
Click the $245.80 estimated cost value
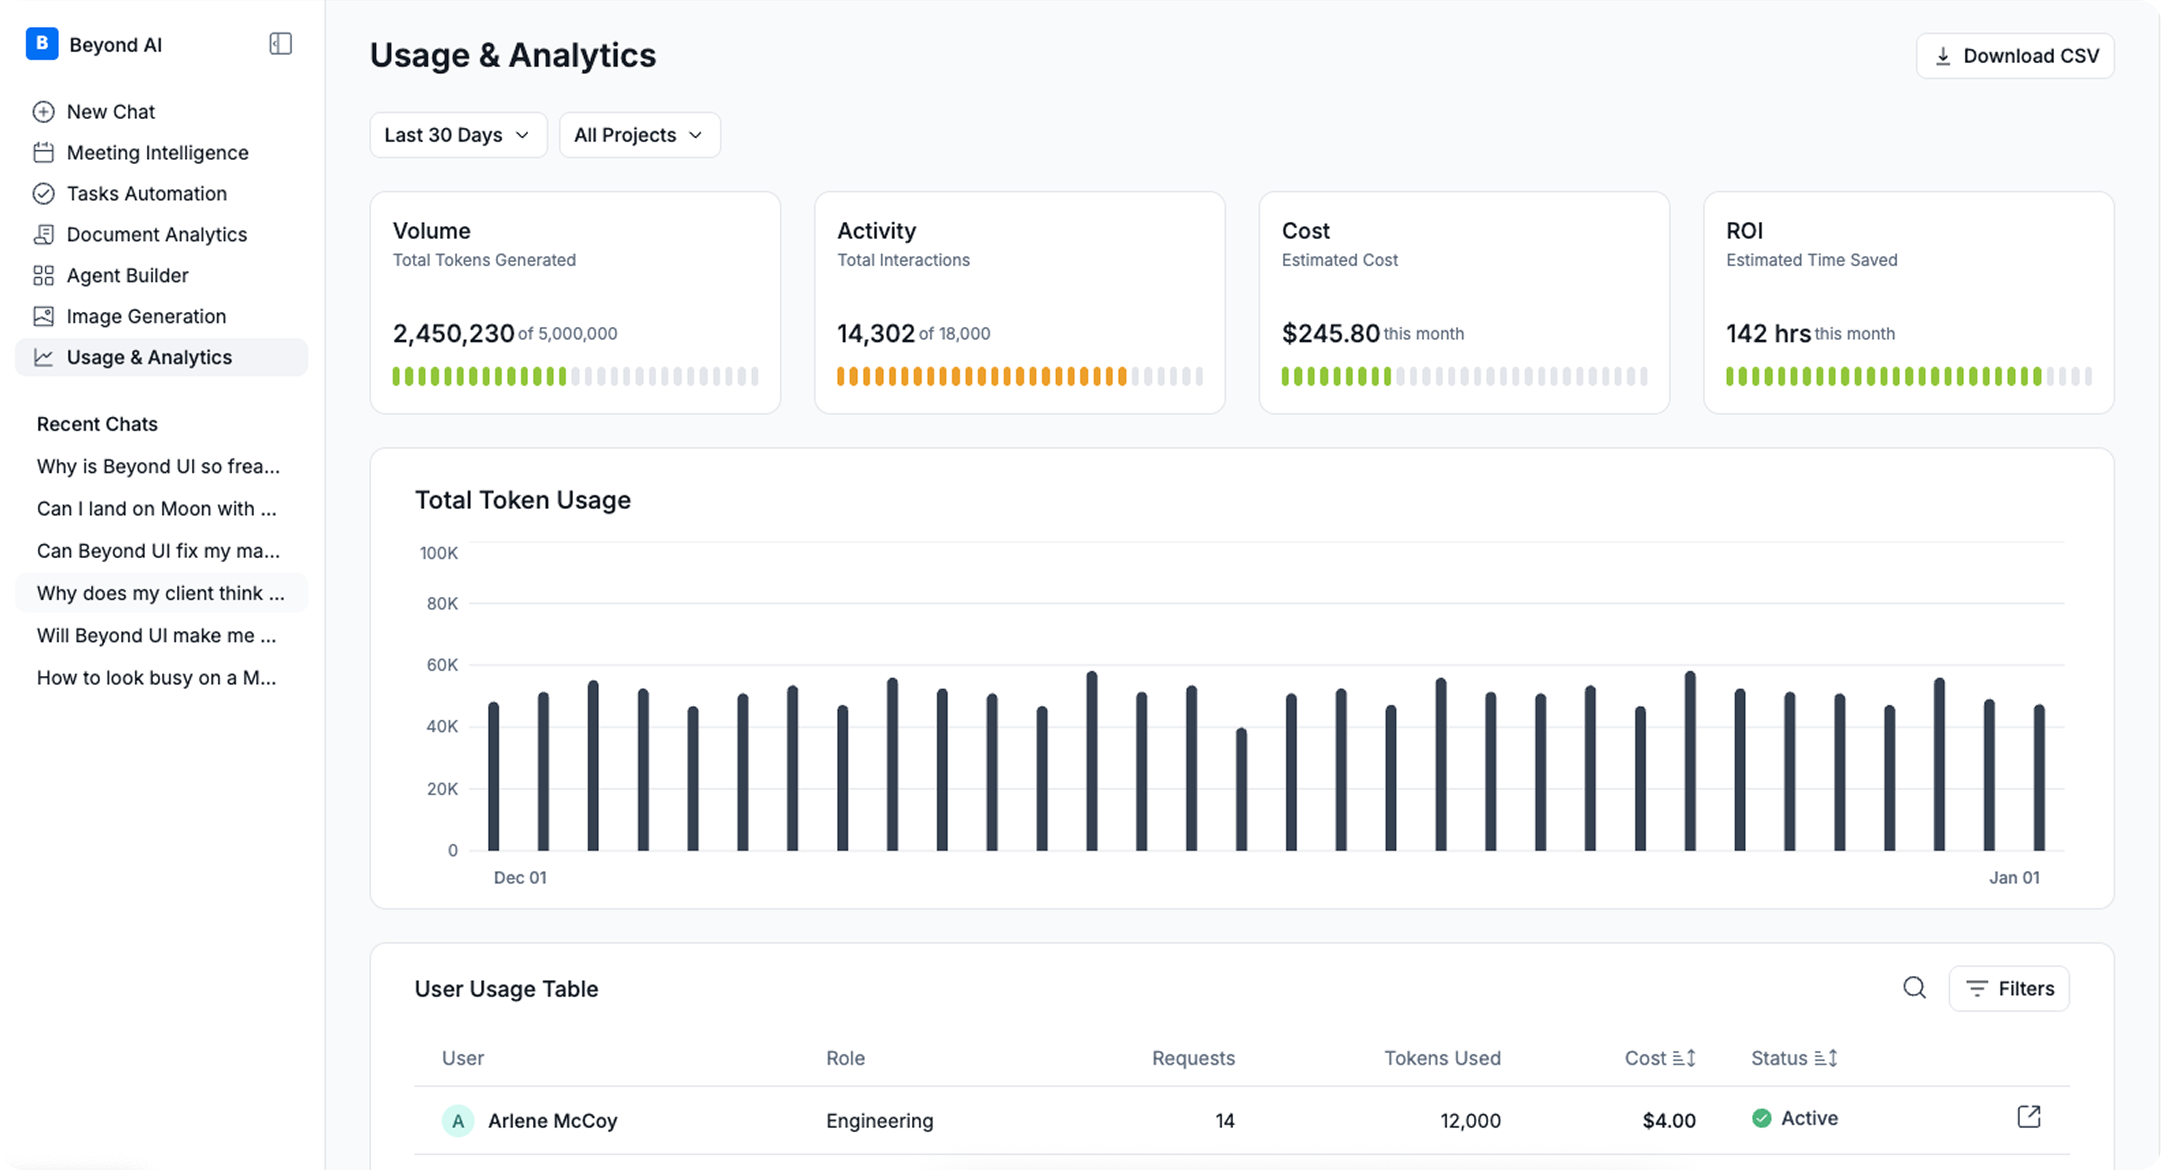coord(1330,333)
